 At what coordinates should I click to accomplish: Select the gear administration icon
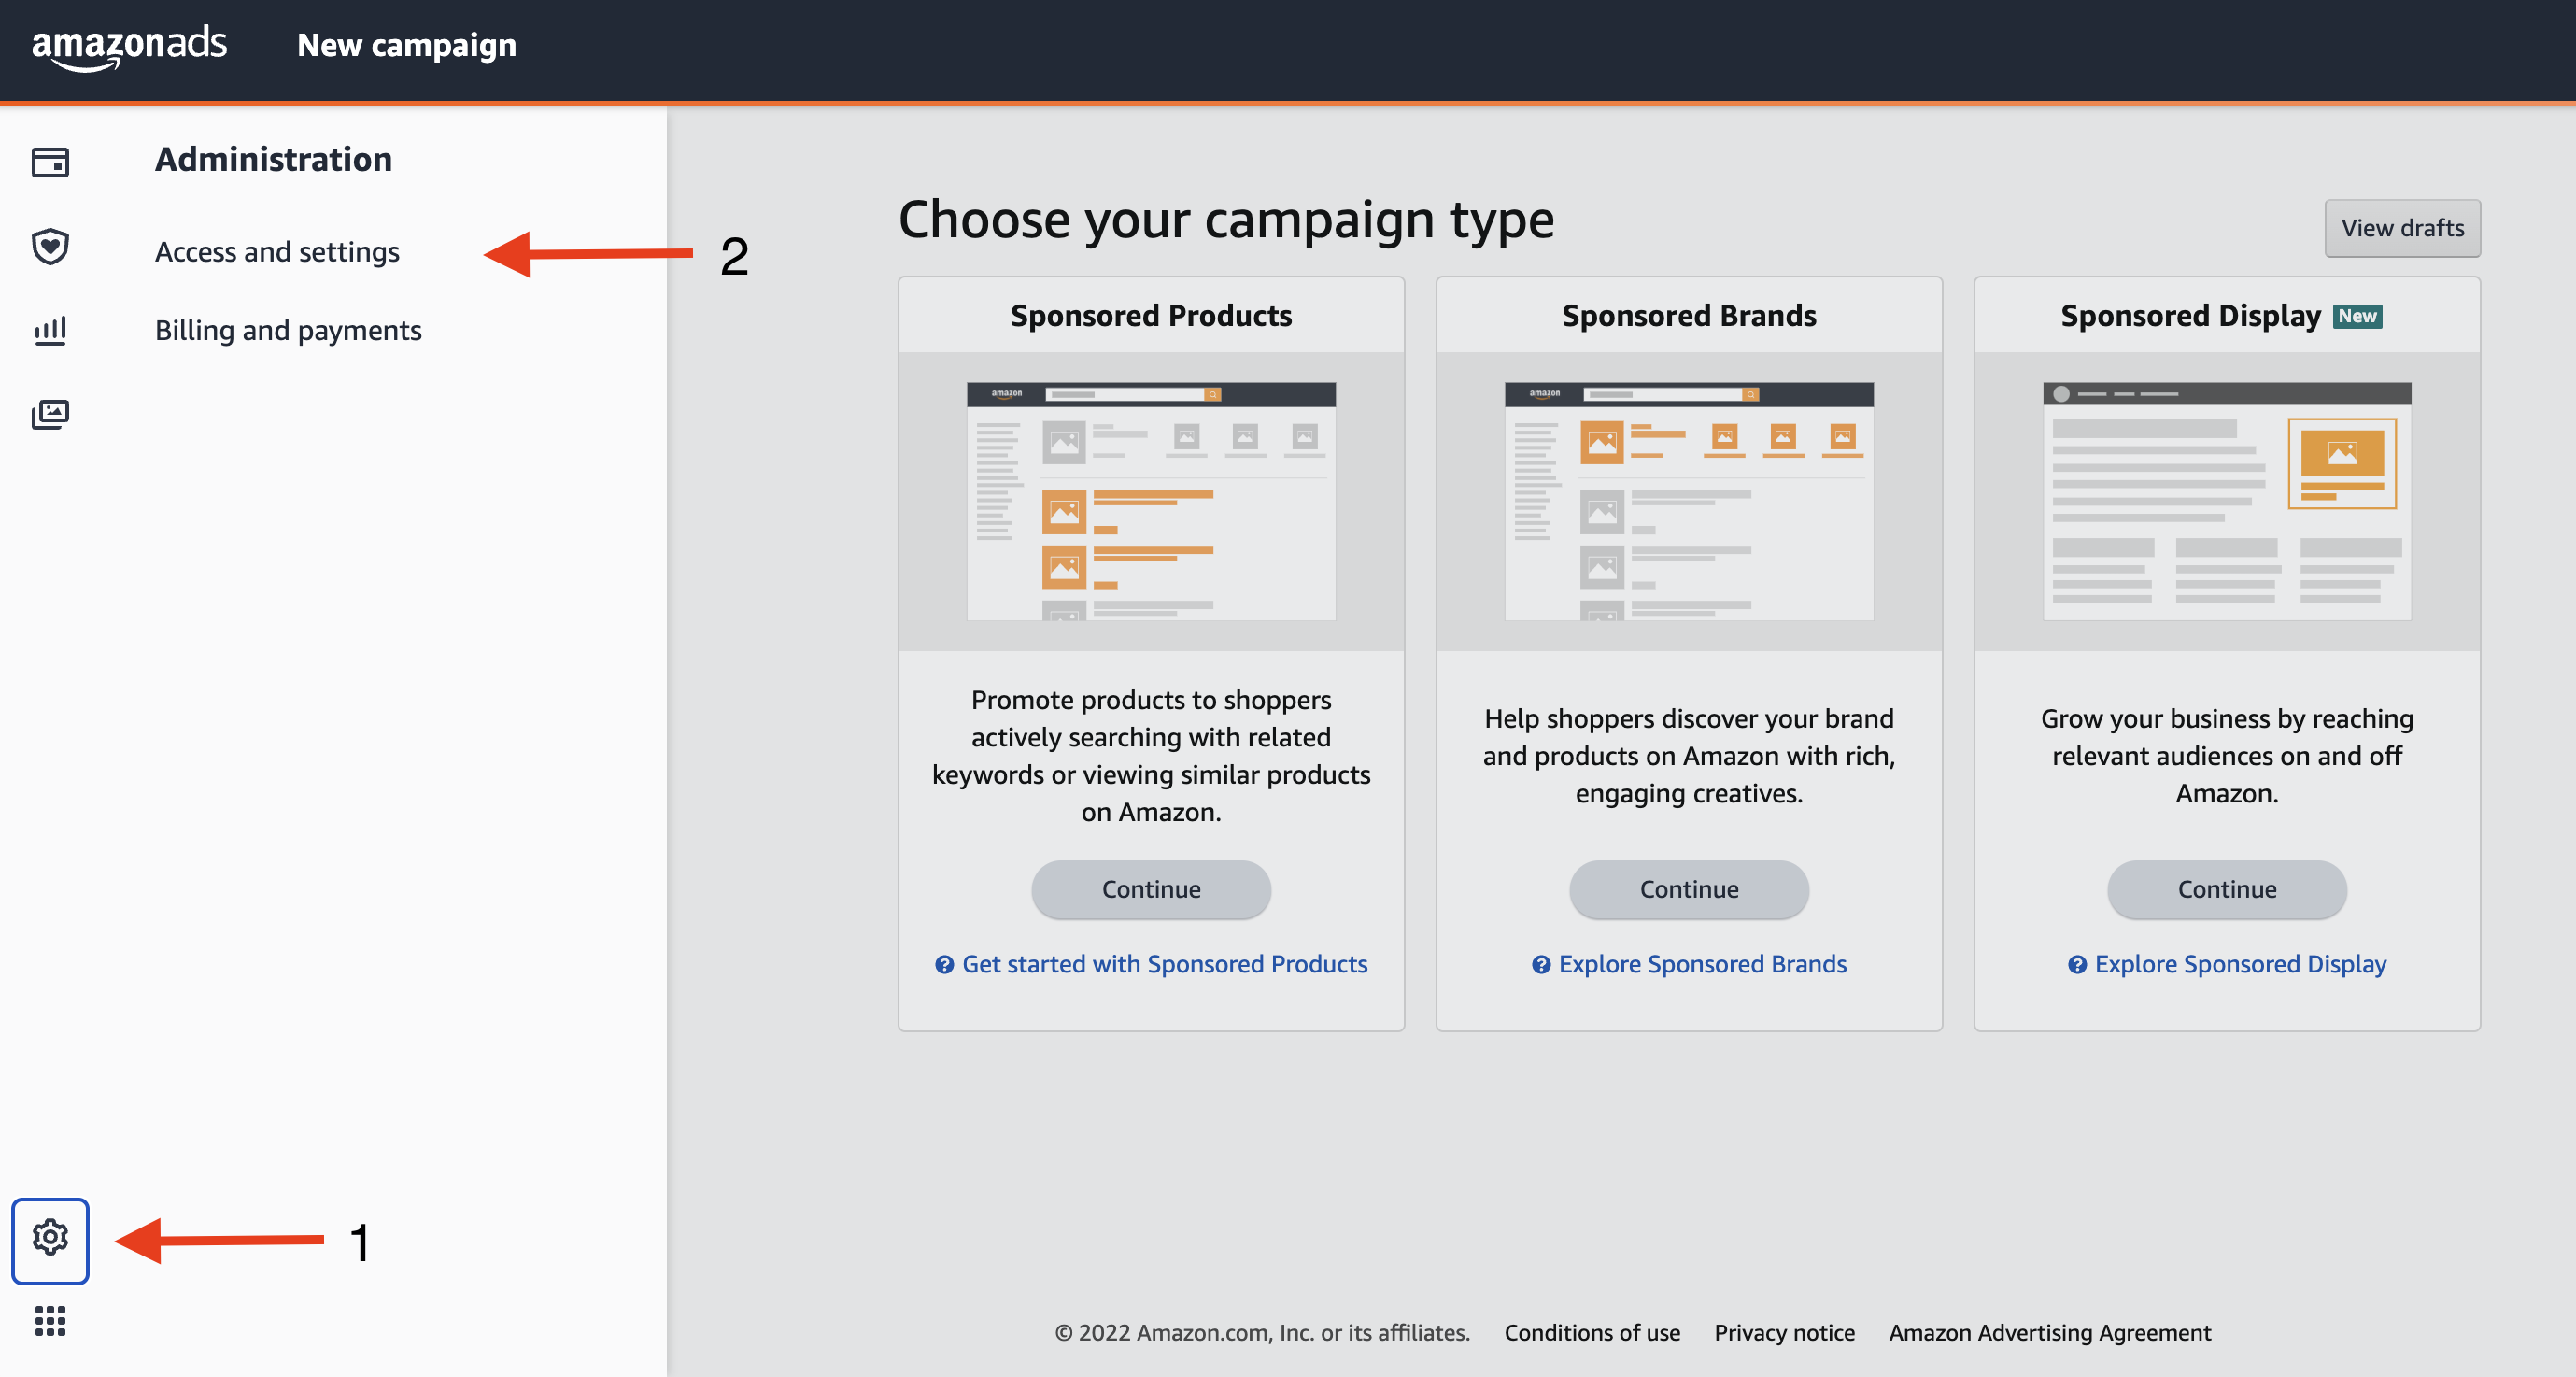(50, 1239)
